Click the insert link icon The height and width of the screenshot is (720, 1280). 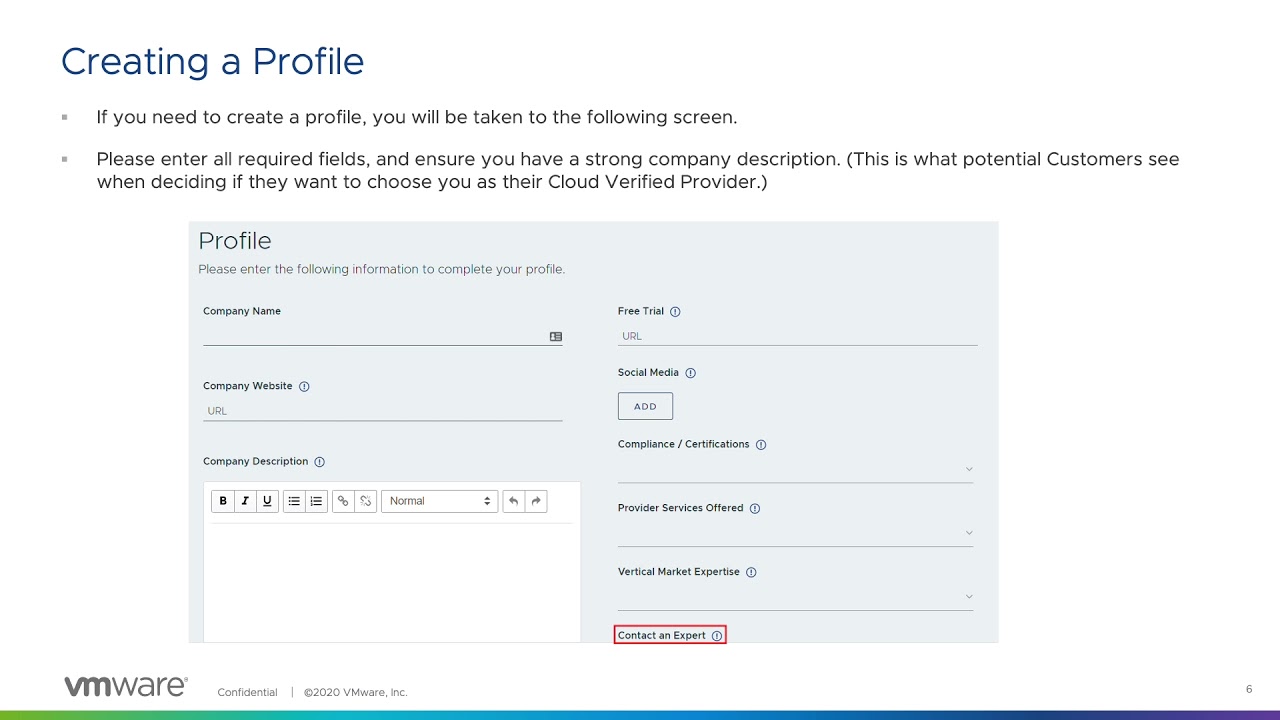point(343,501)
